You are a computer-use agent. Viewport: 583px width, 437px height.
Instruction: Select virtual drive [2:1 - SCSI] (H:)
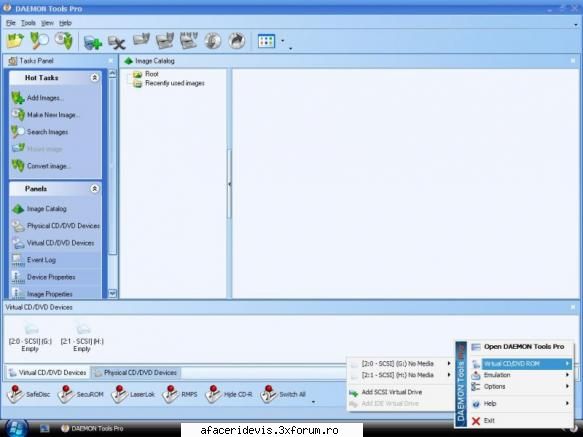[82, 337]
